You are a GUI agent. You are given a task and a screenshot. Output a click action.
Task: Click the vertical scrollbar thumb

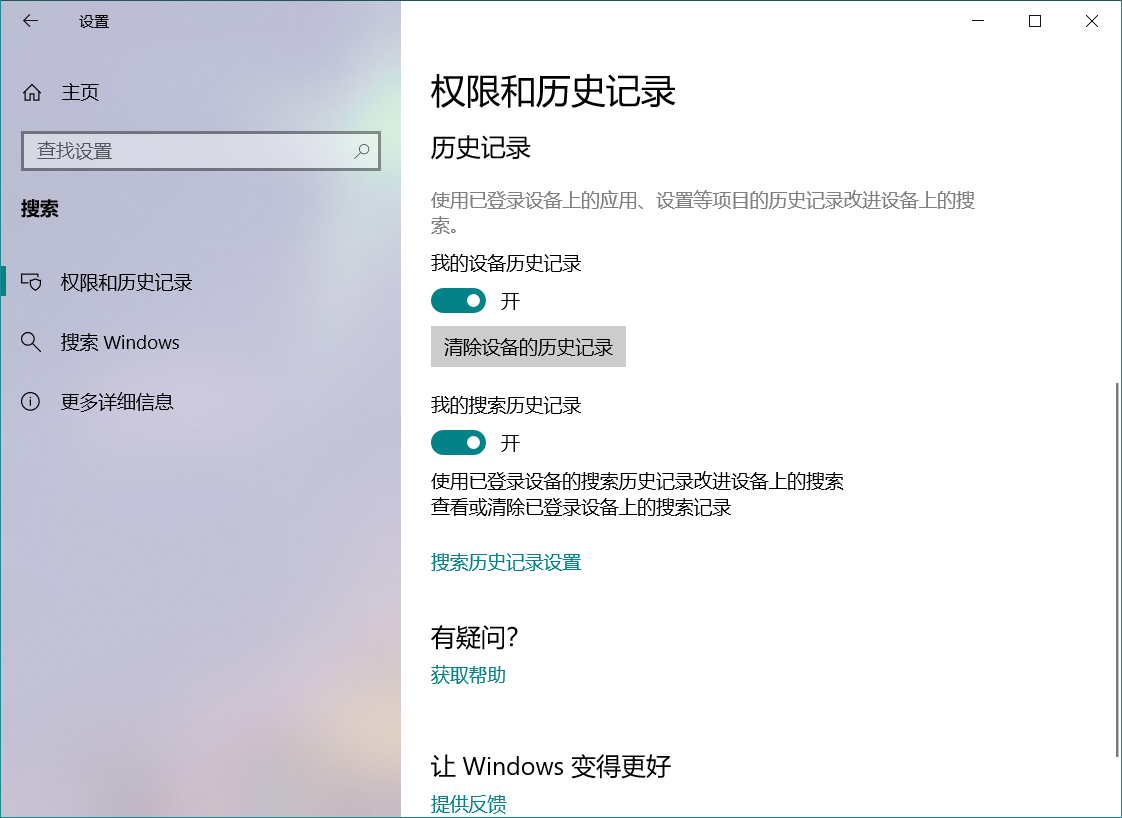[1116, 569]
